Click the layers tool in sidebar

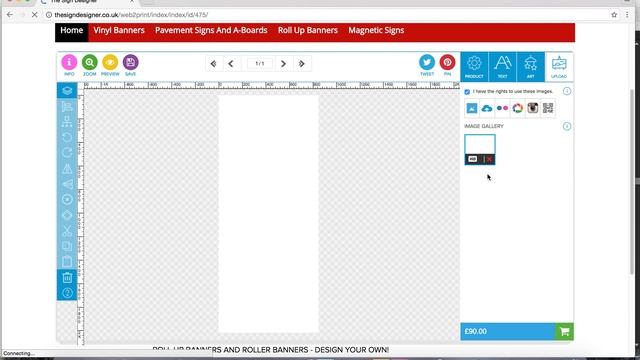67,91
